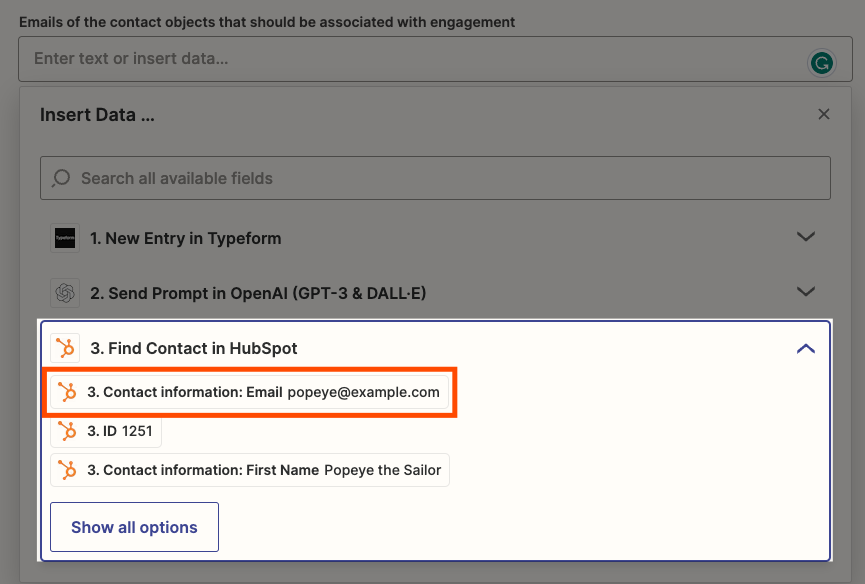Insert Contact information First Name field
This screenshot has height=584, width=865.
pyautogui.click(x=250, y=470)
